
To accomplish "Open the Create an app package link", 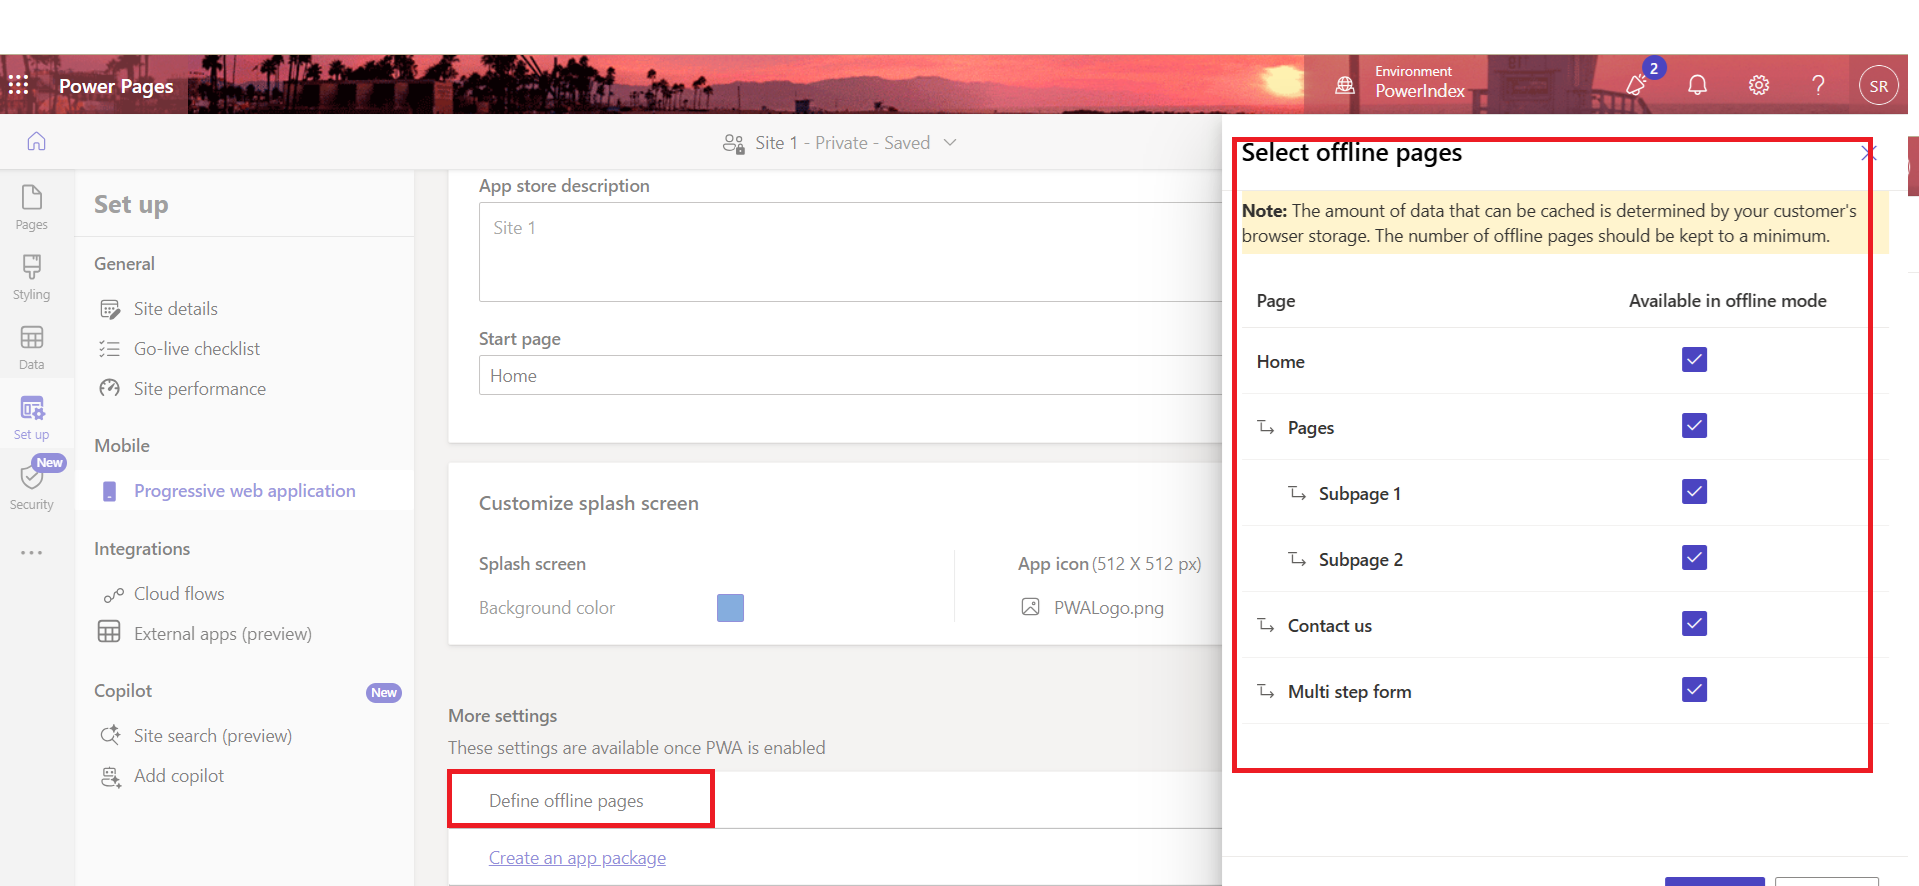I will pos(577,858).
